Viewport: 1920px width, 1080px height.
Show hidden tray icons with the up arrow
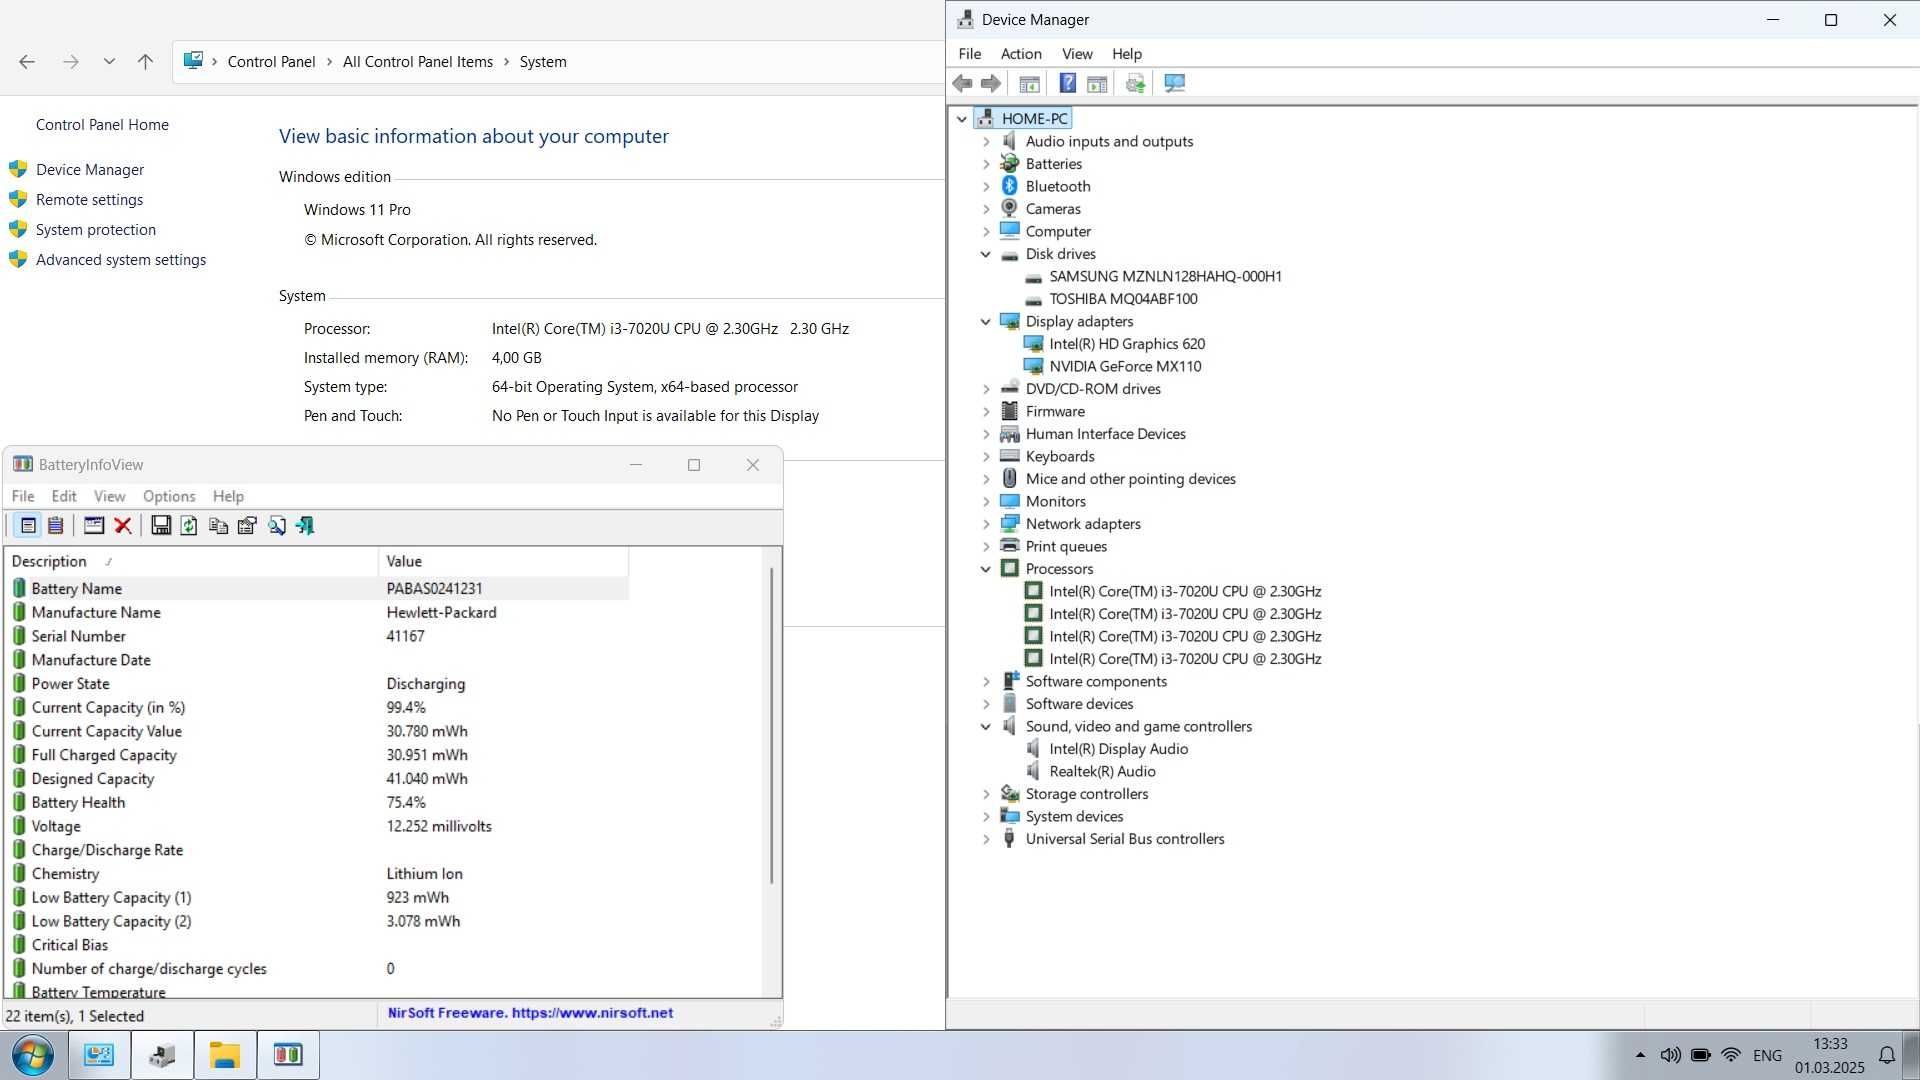1640,1055
